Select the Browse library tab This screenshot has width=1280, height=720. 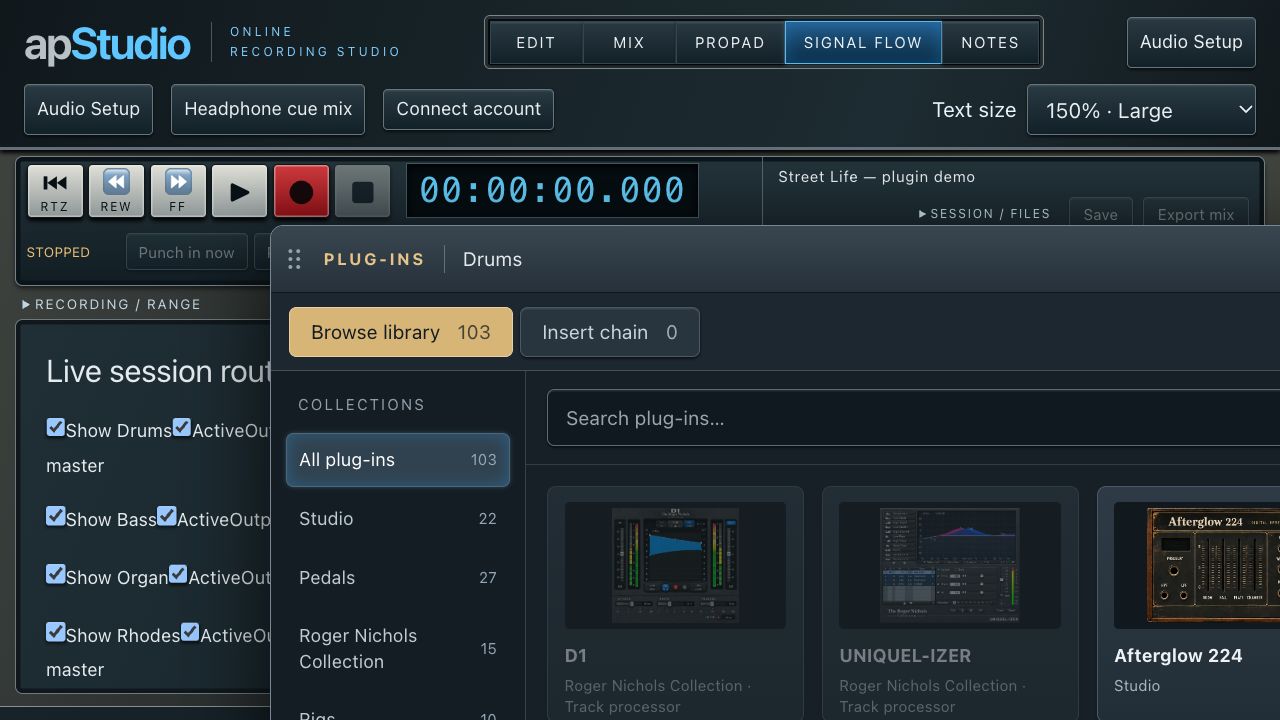[x=401, y=332]
